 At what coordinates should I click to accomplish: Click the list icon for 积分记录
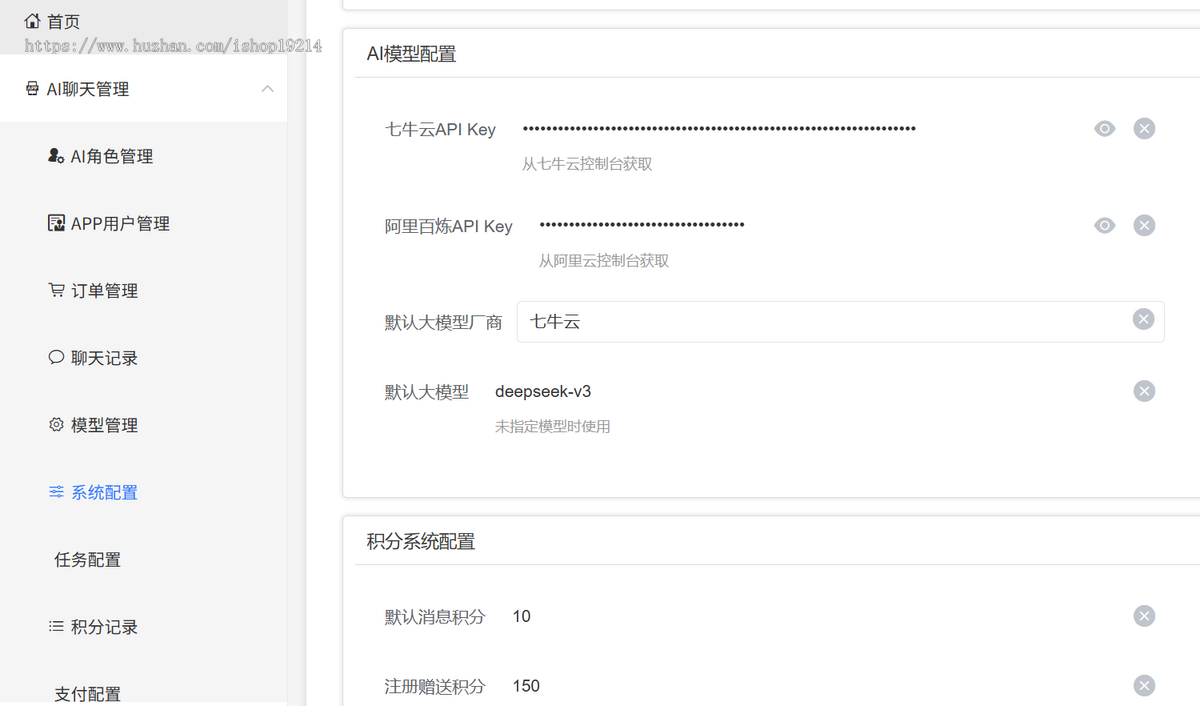[56, 626]
